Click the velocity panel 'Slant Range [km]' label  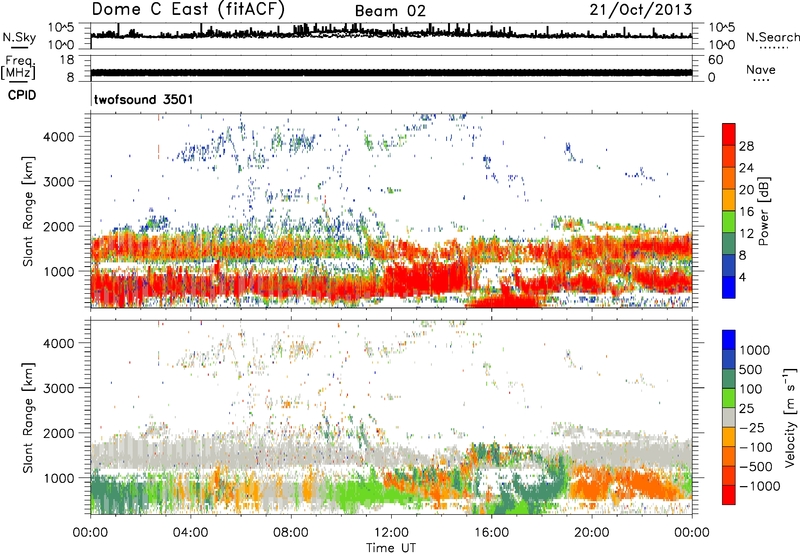28,417
